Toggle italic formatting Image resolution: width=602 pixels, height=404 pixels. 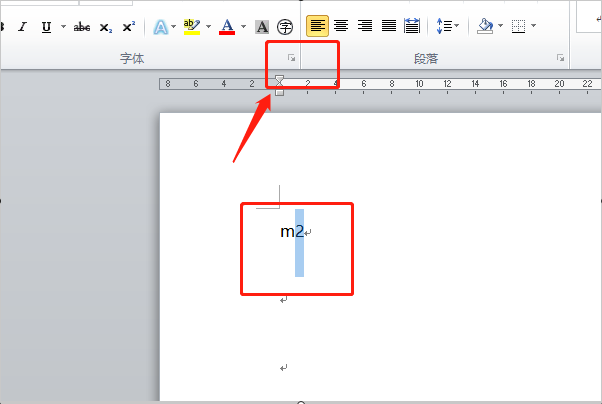(x=23, y=27)
